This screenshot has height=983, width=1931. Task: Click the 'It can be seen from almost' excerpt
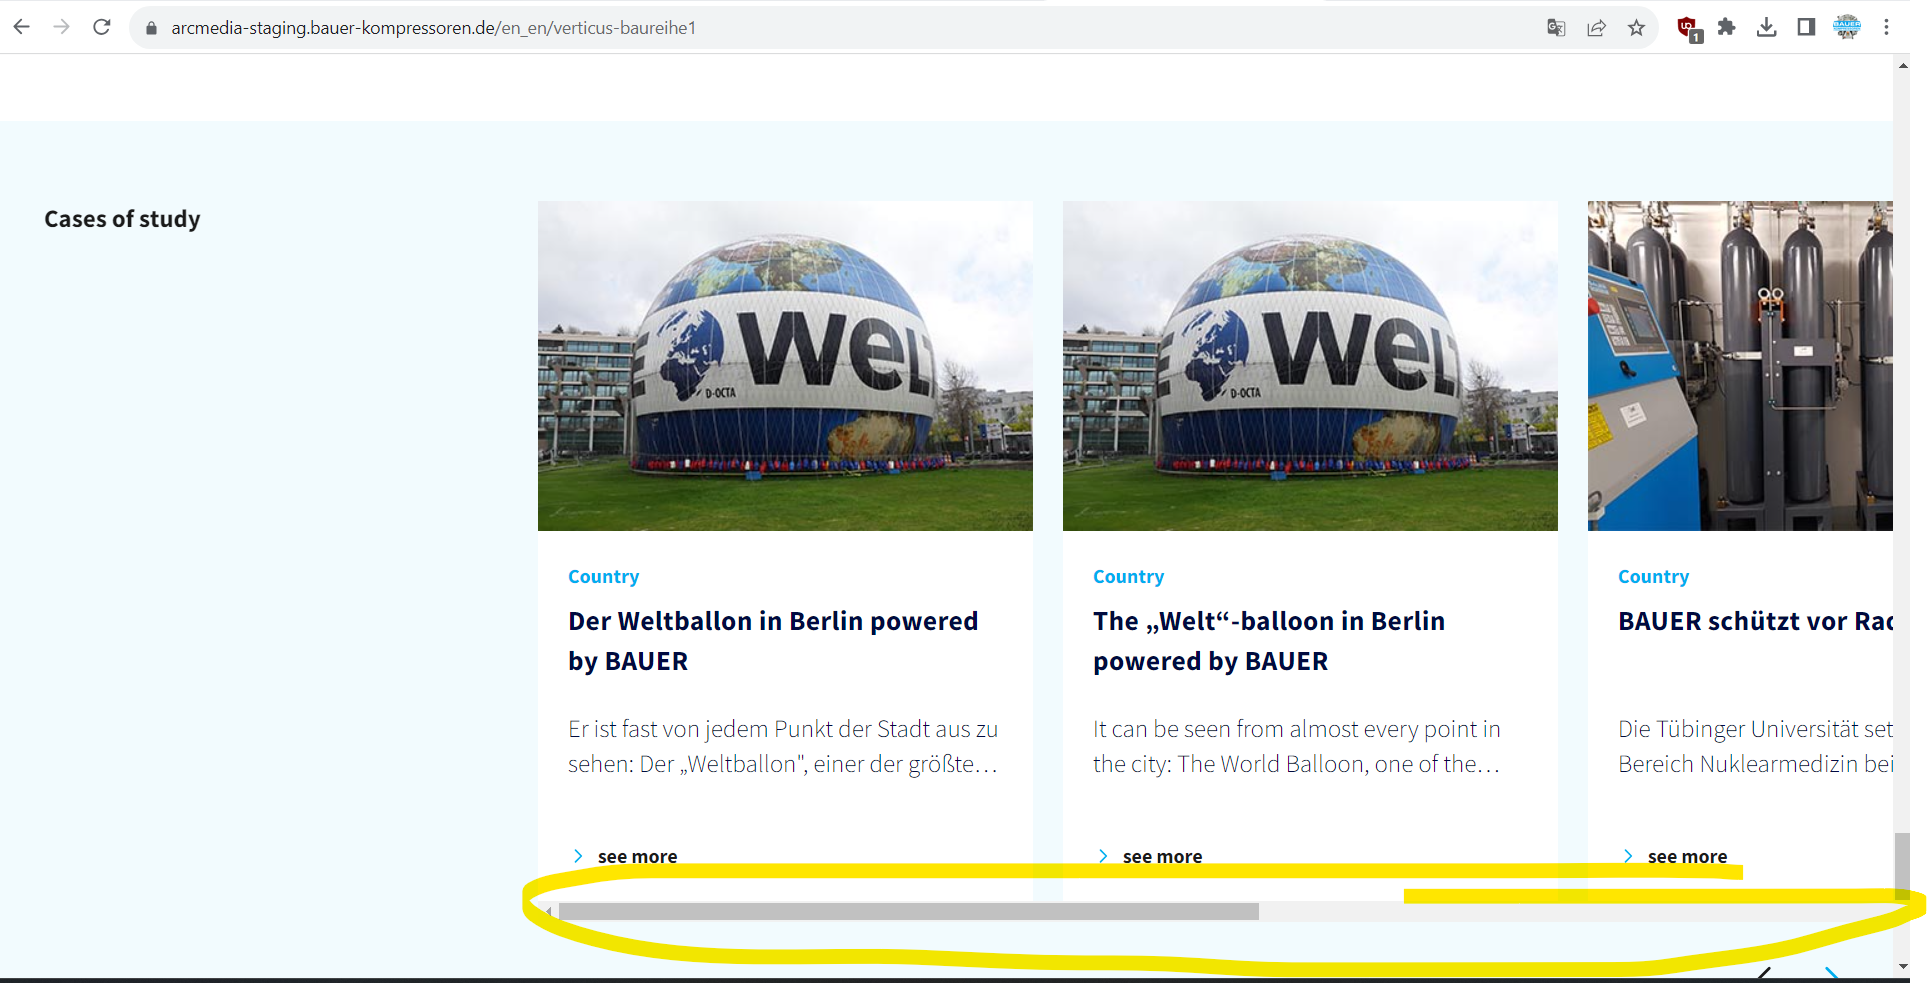pos(1297,747)
